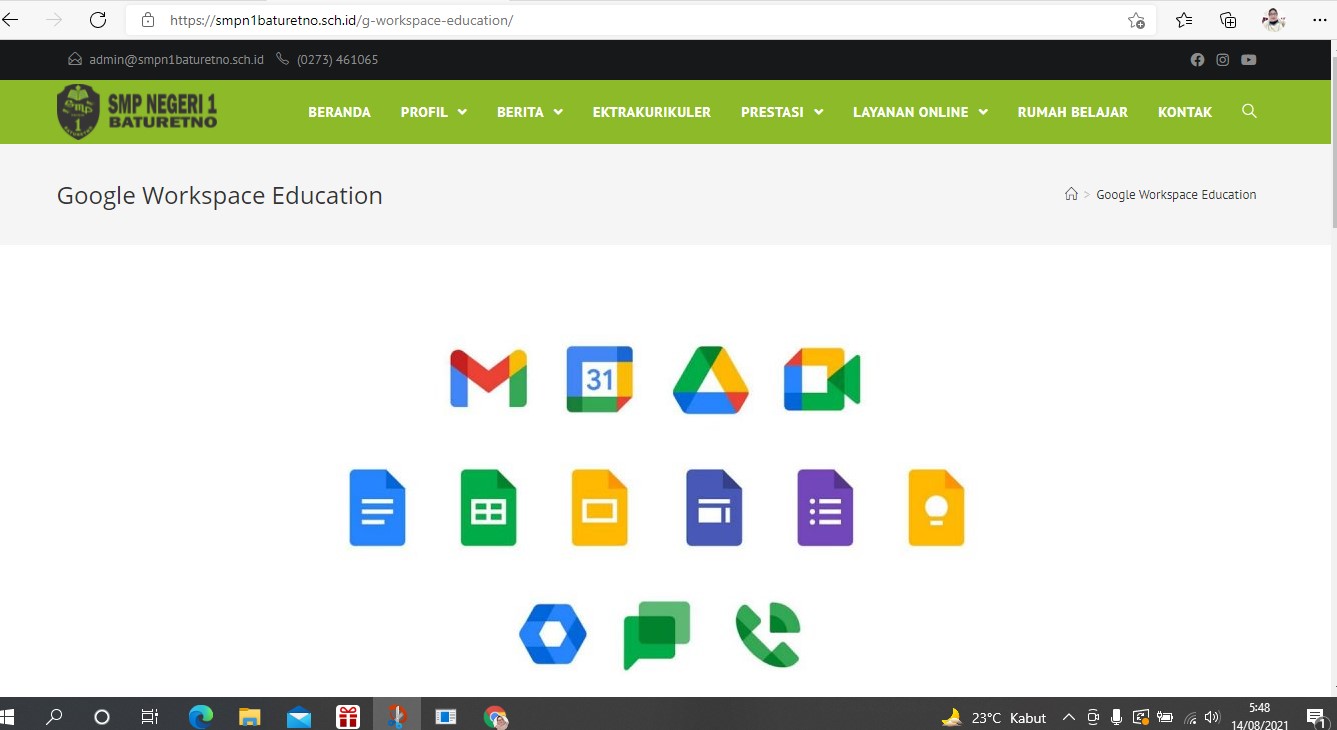Go back with browser back arrow
1337x730 pixels.
(x=11, y=20)
